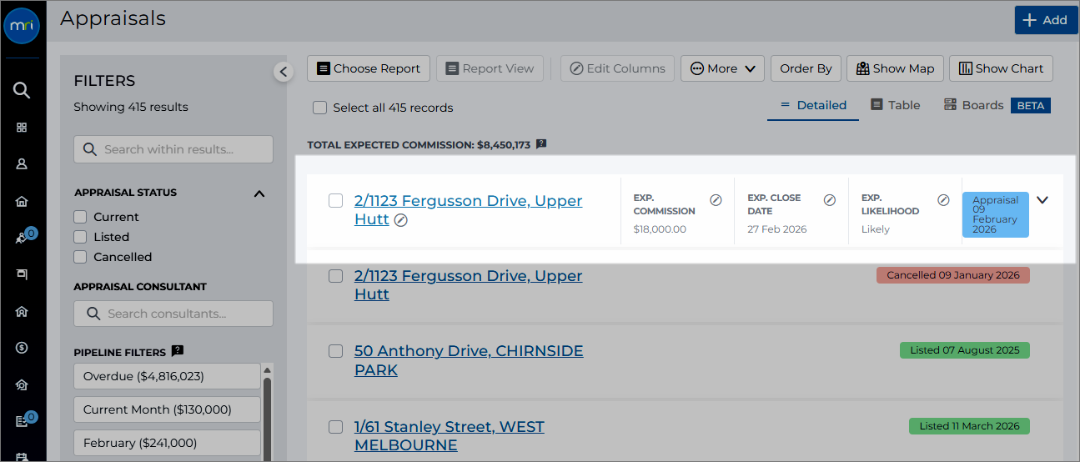This screenshot has width=1080, height=462.
Task: Edit Exp. Close Date with its pencil icon
Action: (830, 200)
